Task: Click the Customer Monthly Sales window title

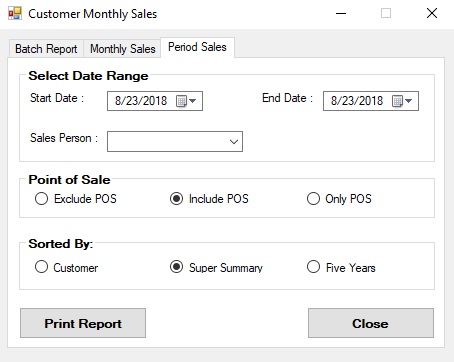Action: [x=93, y=14]
